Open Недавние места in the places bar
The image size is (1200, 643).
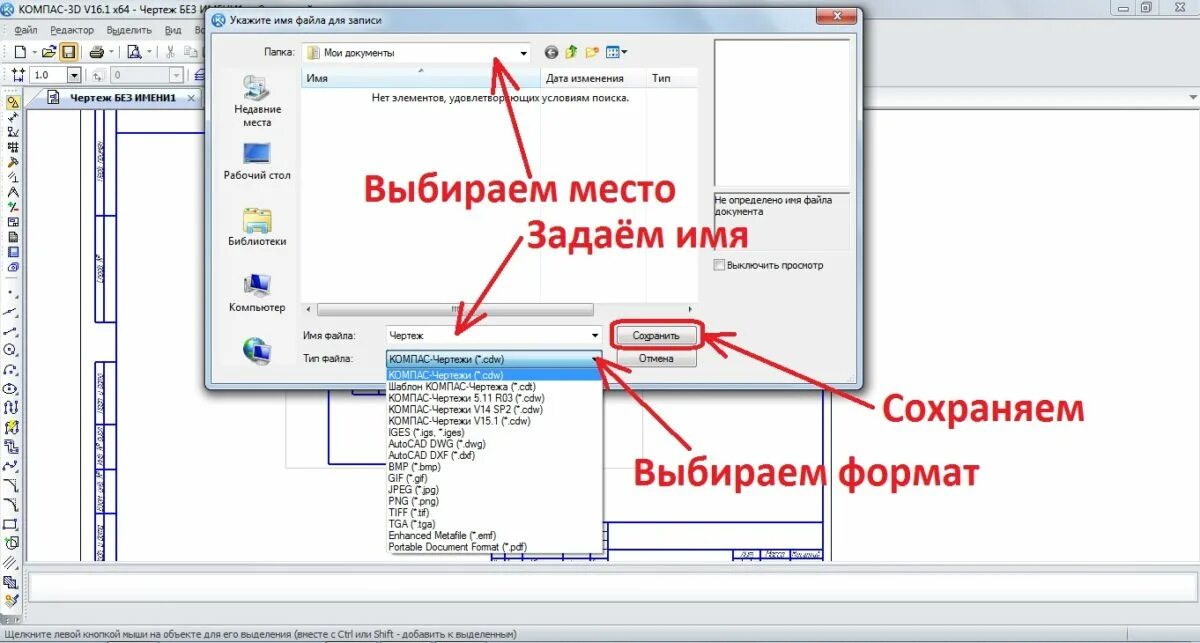pos(257,101)
